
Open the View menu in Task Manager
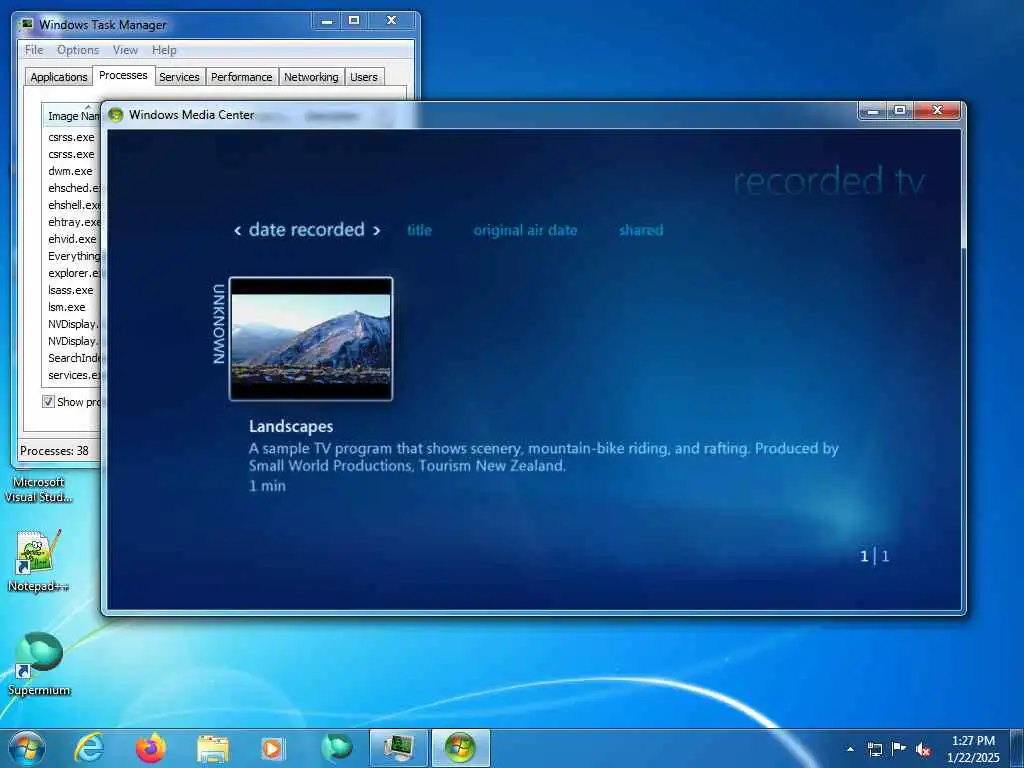click(x=125, y=50)
